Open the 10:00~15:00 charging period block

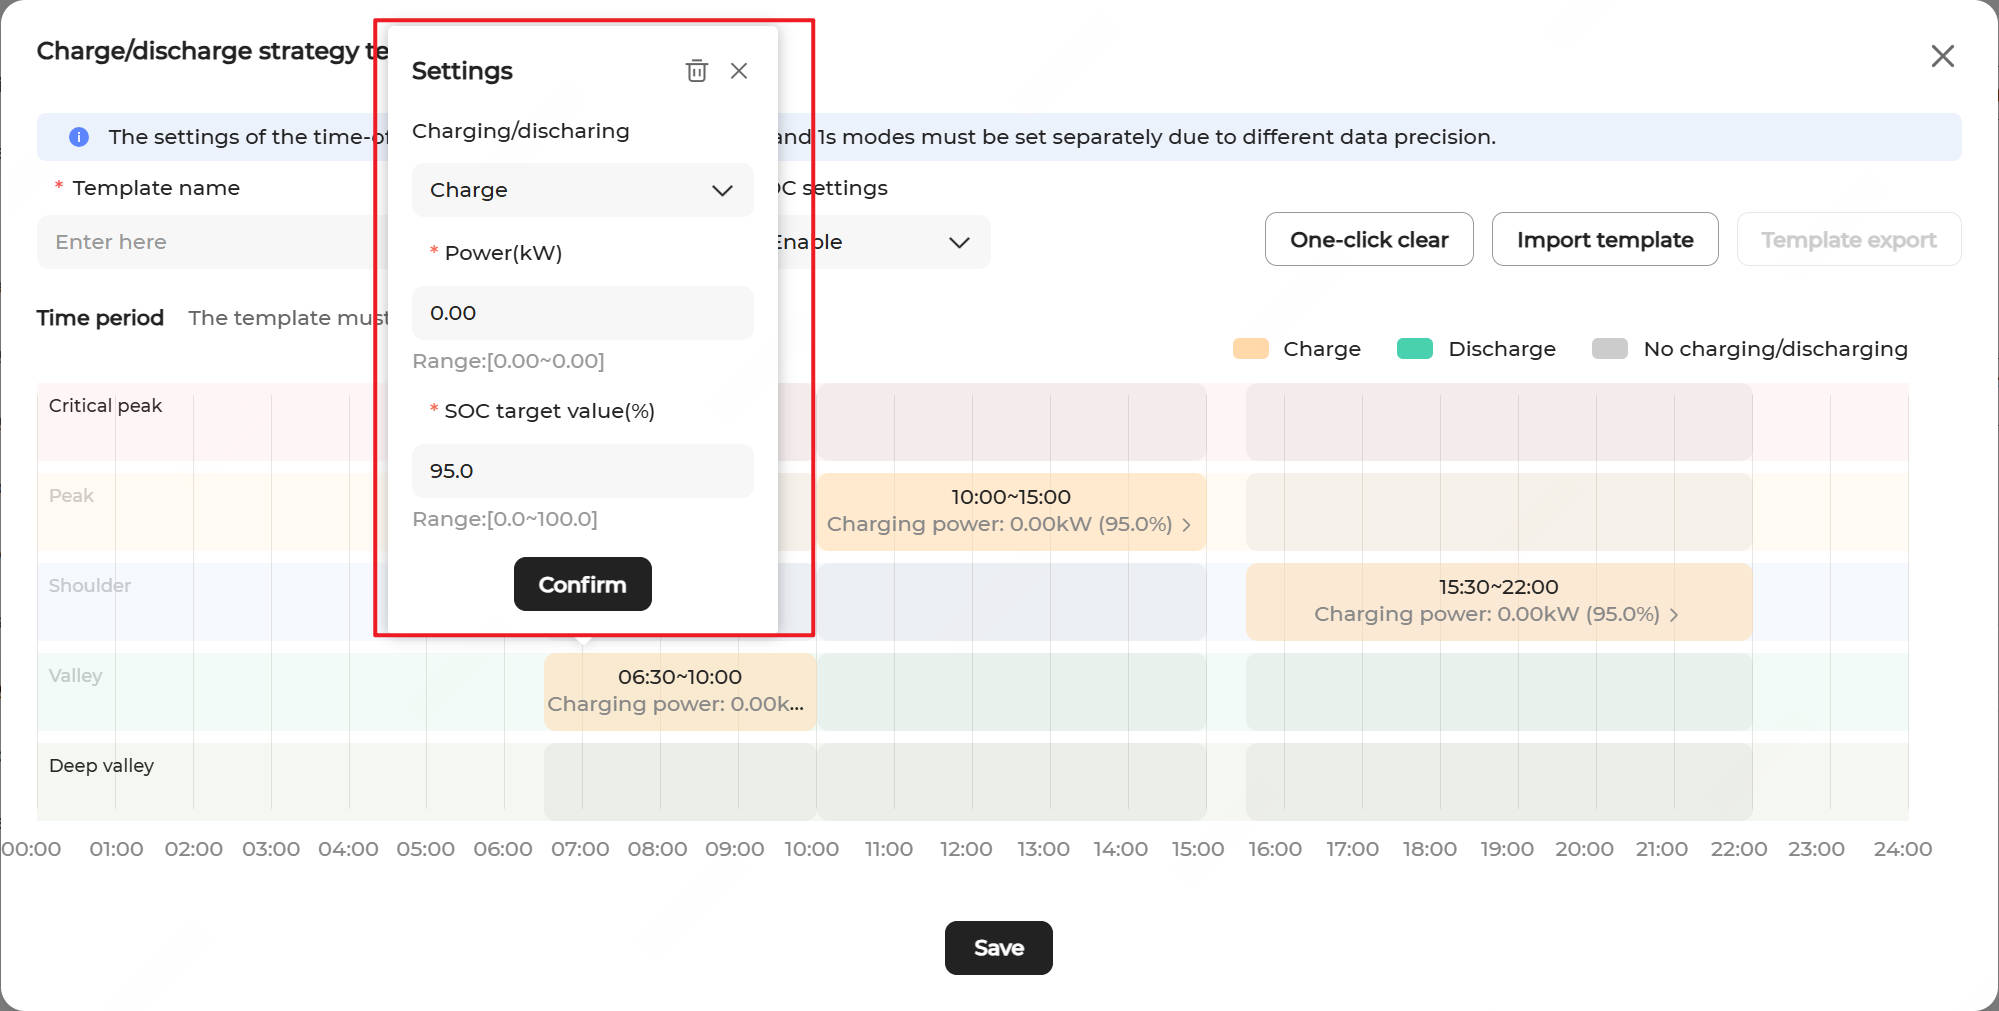tap(1010, 511)
